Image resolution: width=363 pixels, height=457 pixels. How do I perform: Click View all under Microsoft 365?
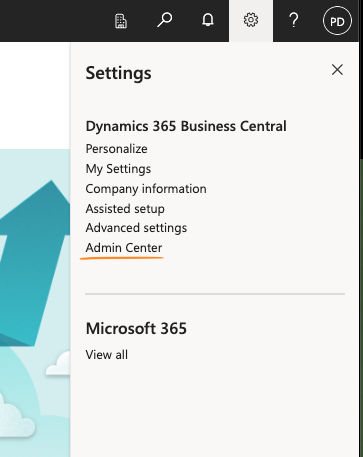pyautogui.click(x=106, y=355)
